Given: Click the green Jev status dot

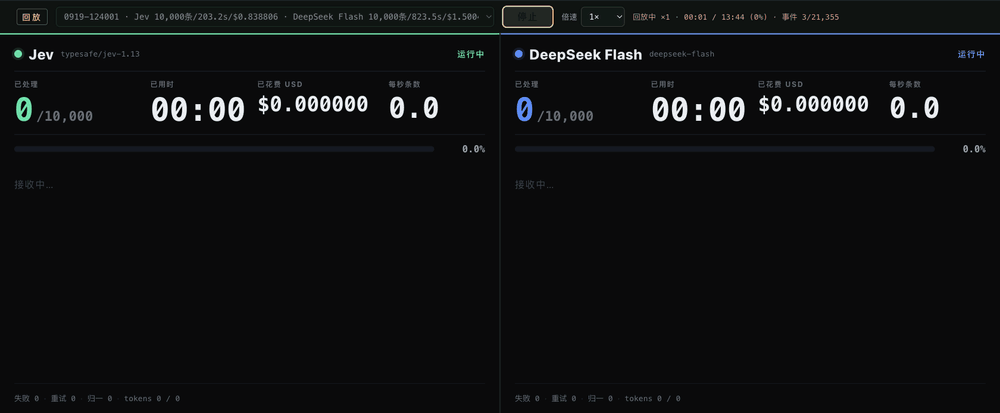Looking at the screenshot, I should pos(18,54).
